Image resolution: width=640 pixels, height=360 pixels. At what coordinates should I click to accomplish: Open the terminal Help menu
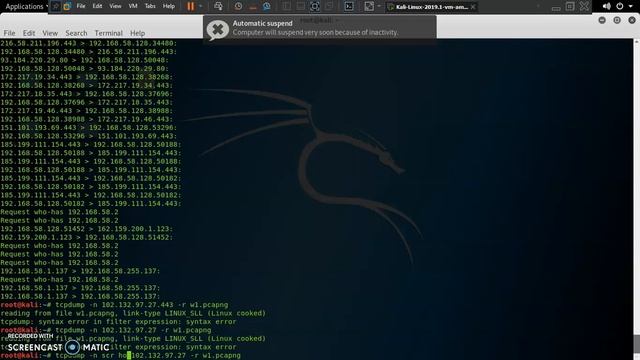pyautogui.click(x=137, y=33)
